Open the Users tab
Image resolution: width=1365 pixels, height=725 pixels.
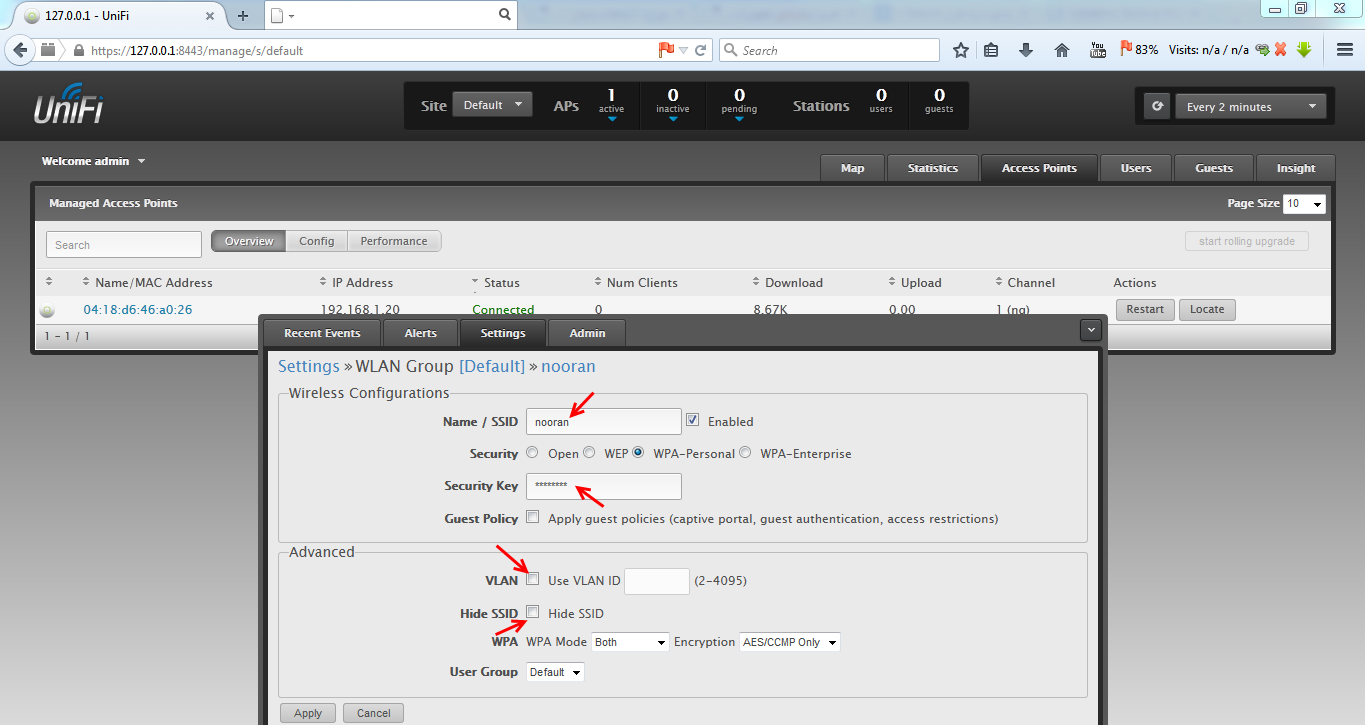click(1136, 168)
